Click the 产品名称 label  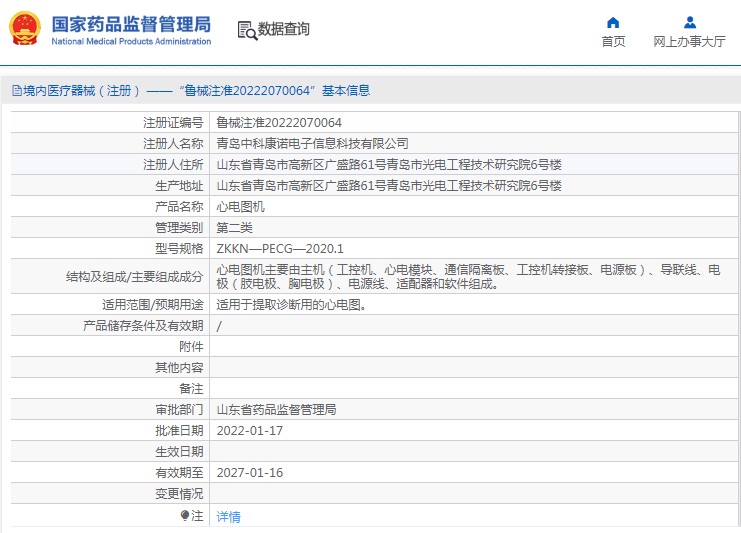click(x=179, y=207)
